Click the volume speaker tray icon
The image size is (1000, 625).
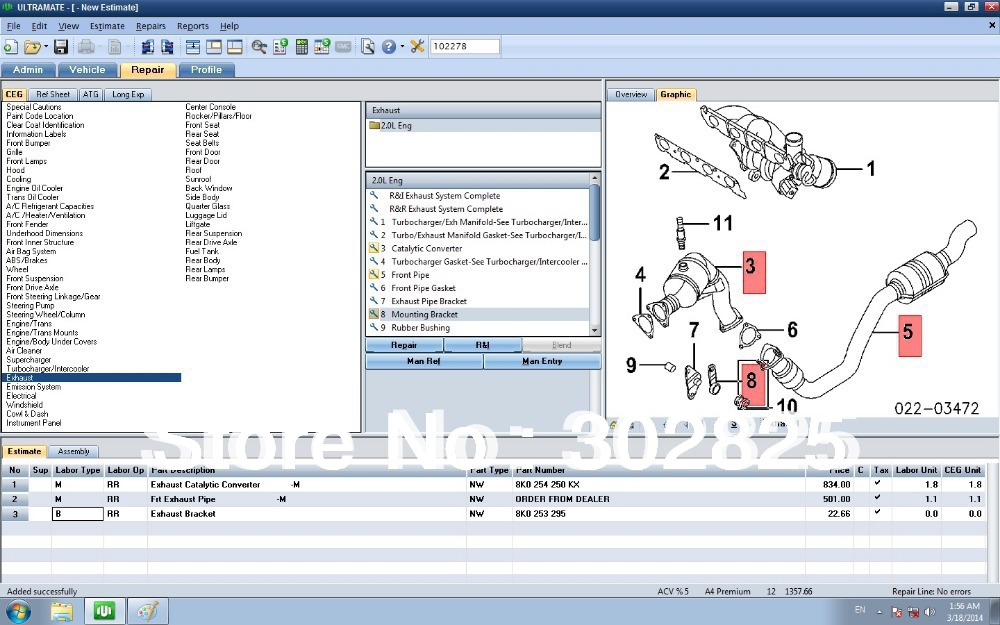(x=929, y=612)
